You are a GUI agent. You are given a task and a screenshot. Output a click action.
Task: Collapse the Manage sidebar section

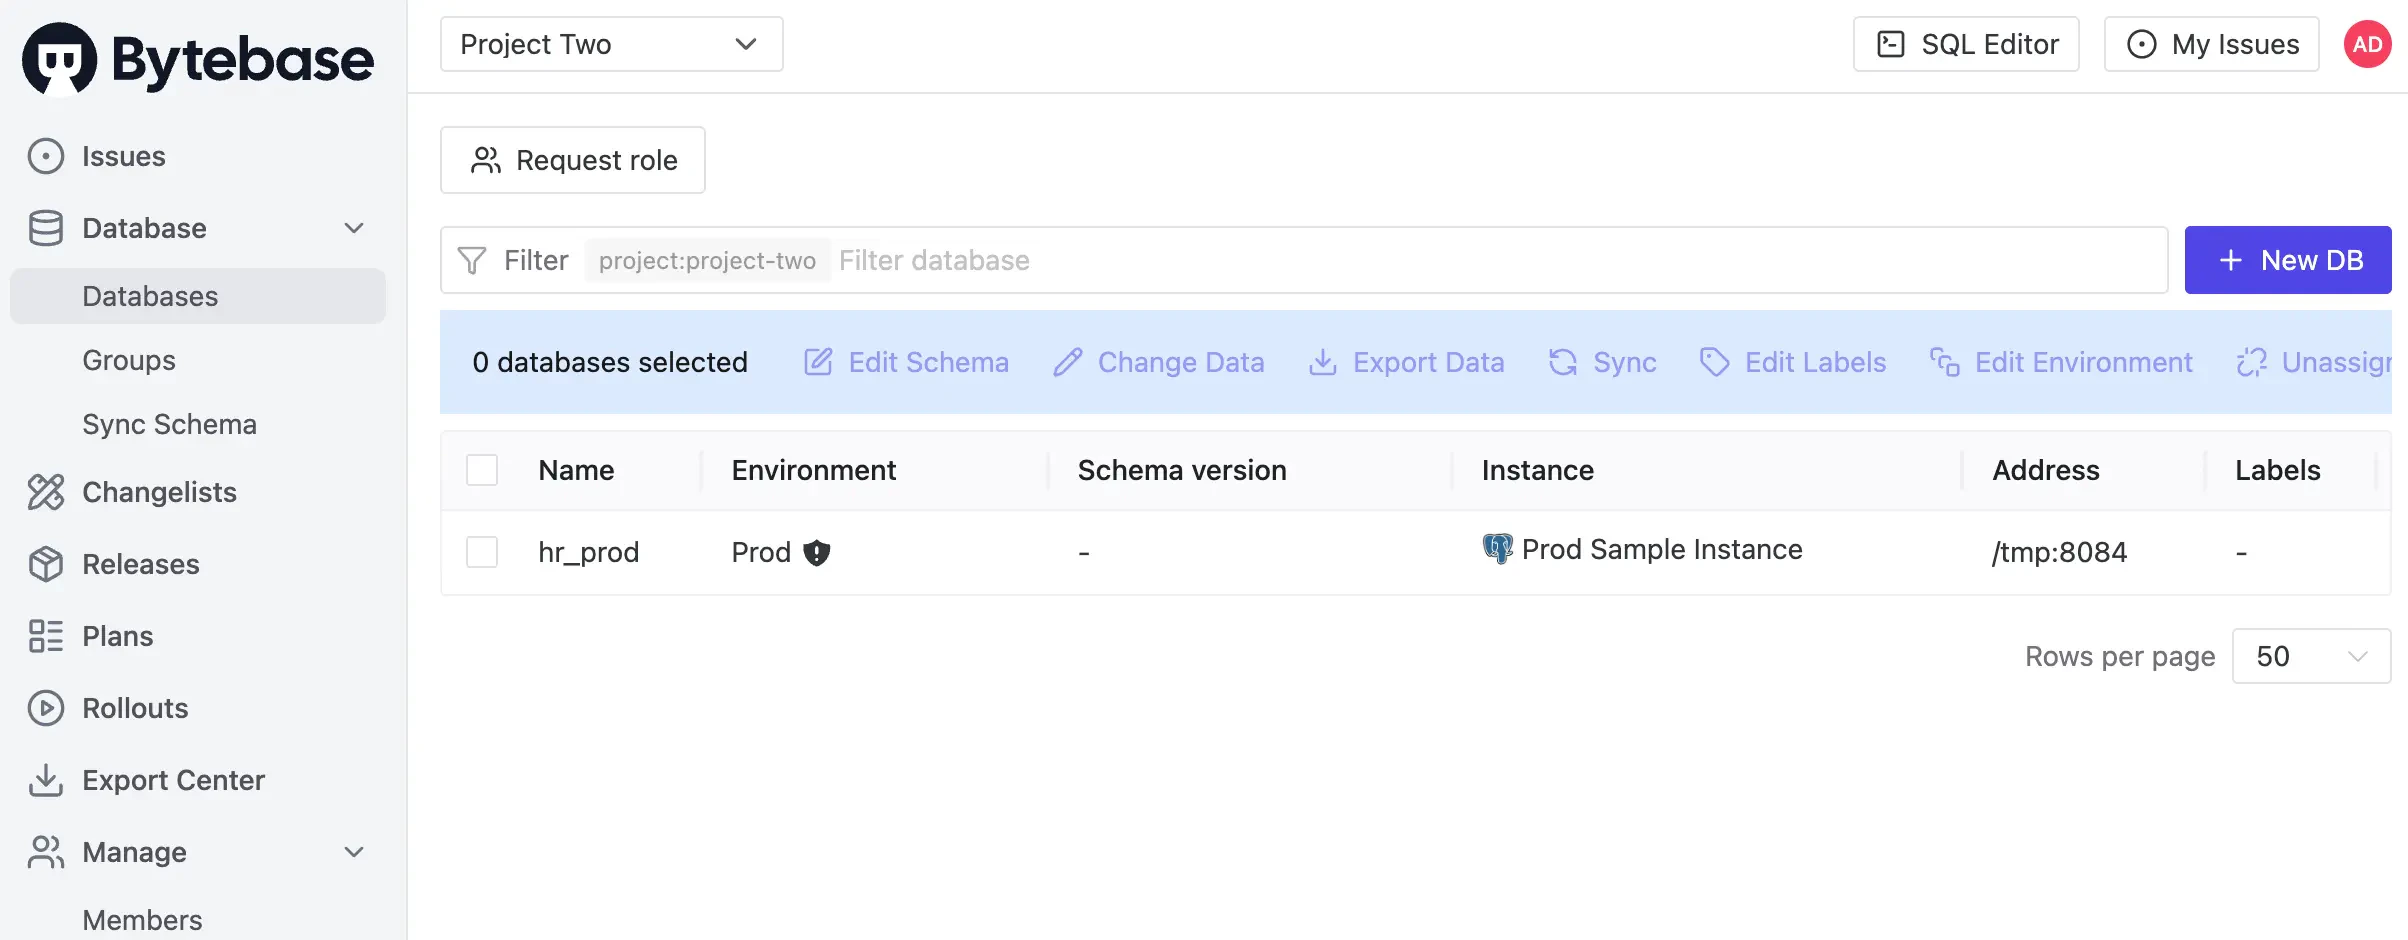click(353, 852)
